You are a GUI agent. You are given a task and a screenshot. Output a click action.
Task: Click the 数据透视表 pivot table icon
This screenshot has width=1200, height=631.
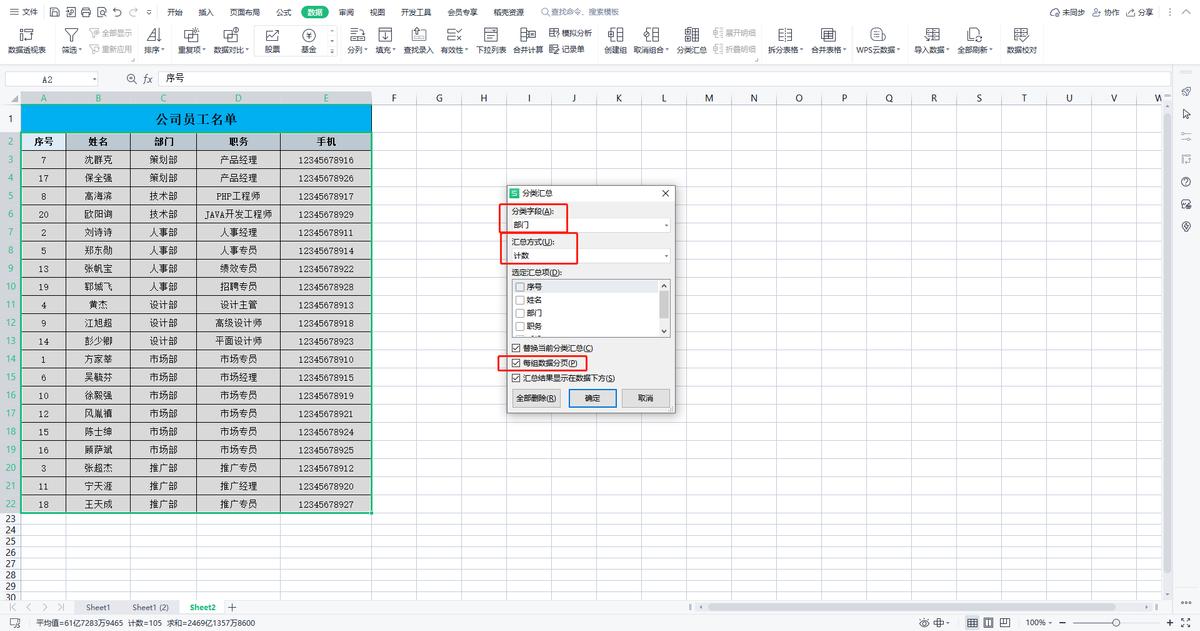tap(26, 40)
